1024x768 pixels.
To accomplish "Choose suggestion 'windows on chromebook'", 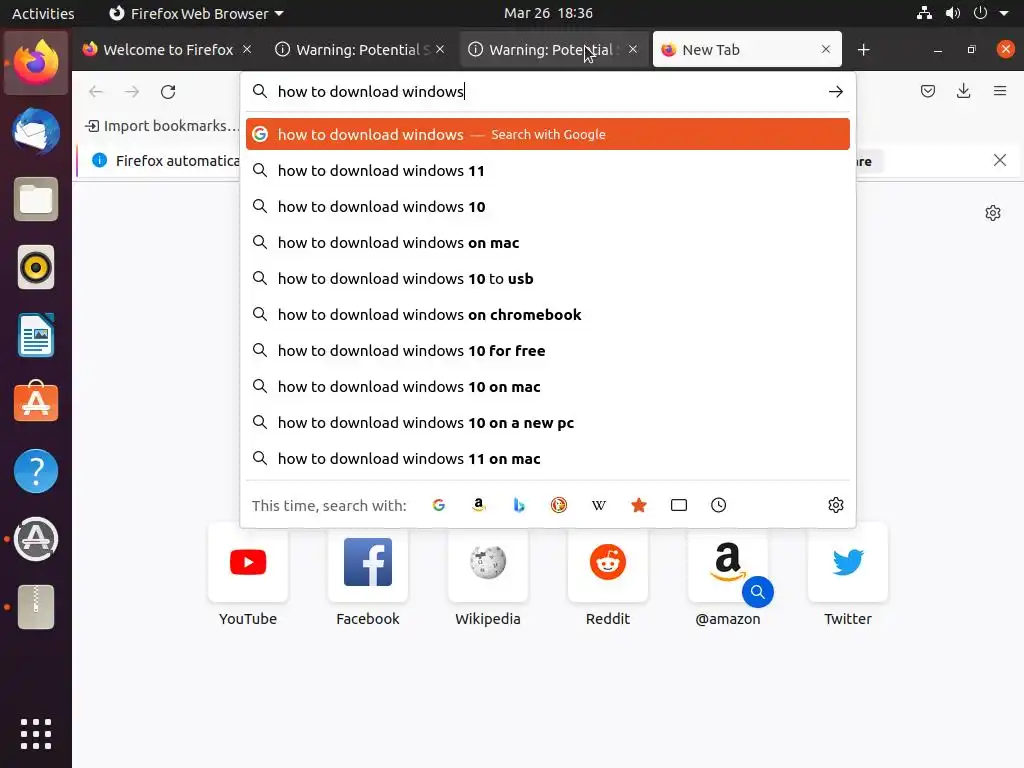I will (x=548, y=314).
